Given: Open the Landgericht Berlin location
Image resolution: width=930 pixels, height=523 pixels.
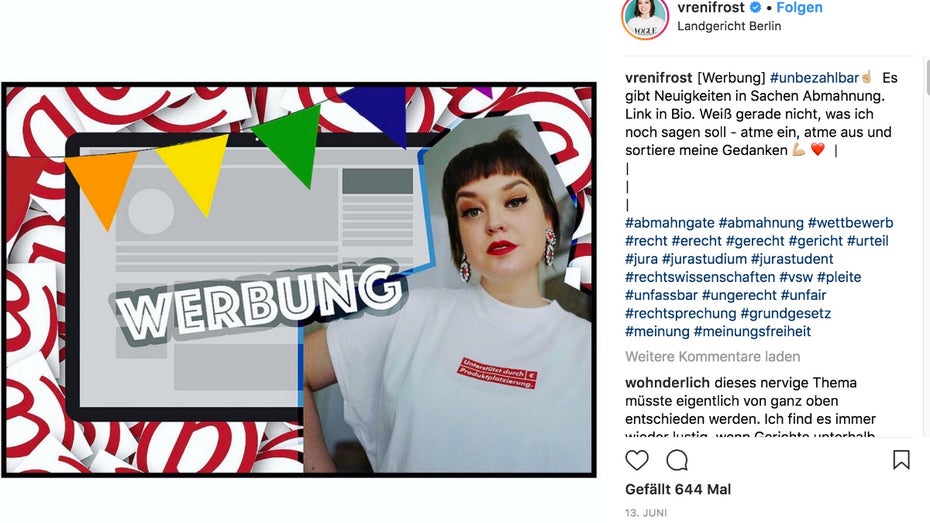Looking at the screenshot, I should coord(729,26).
